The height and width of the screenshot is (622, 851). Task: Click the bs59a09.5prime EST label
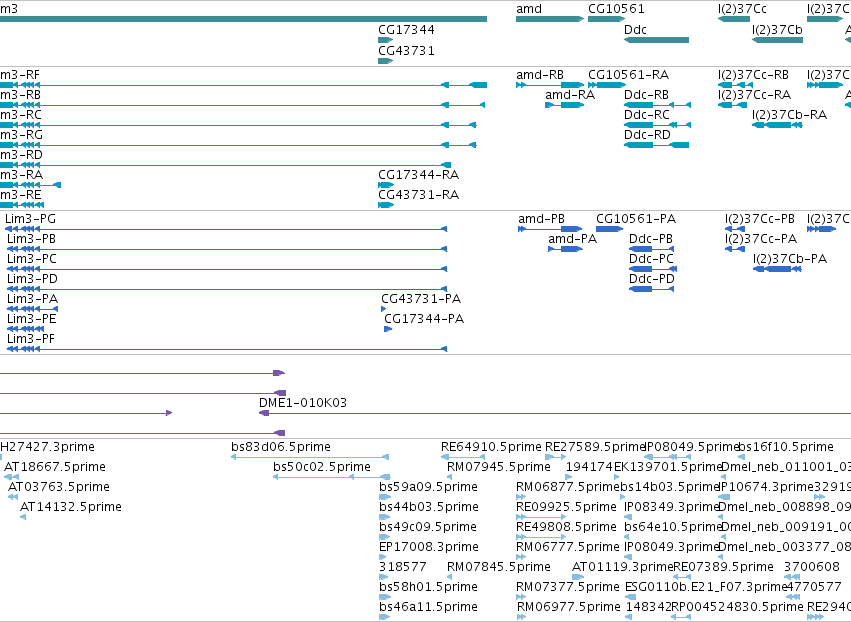[428, 487]
